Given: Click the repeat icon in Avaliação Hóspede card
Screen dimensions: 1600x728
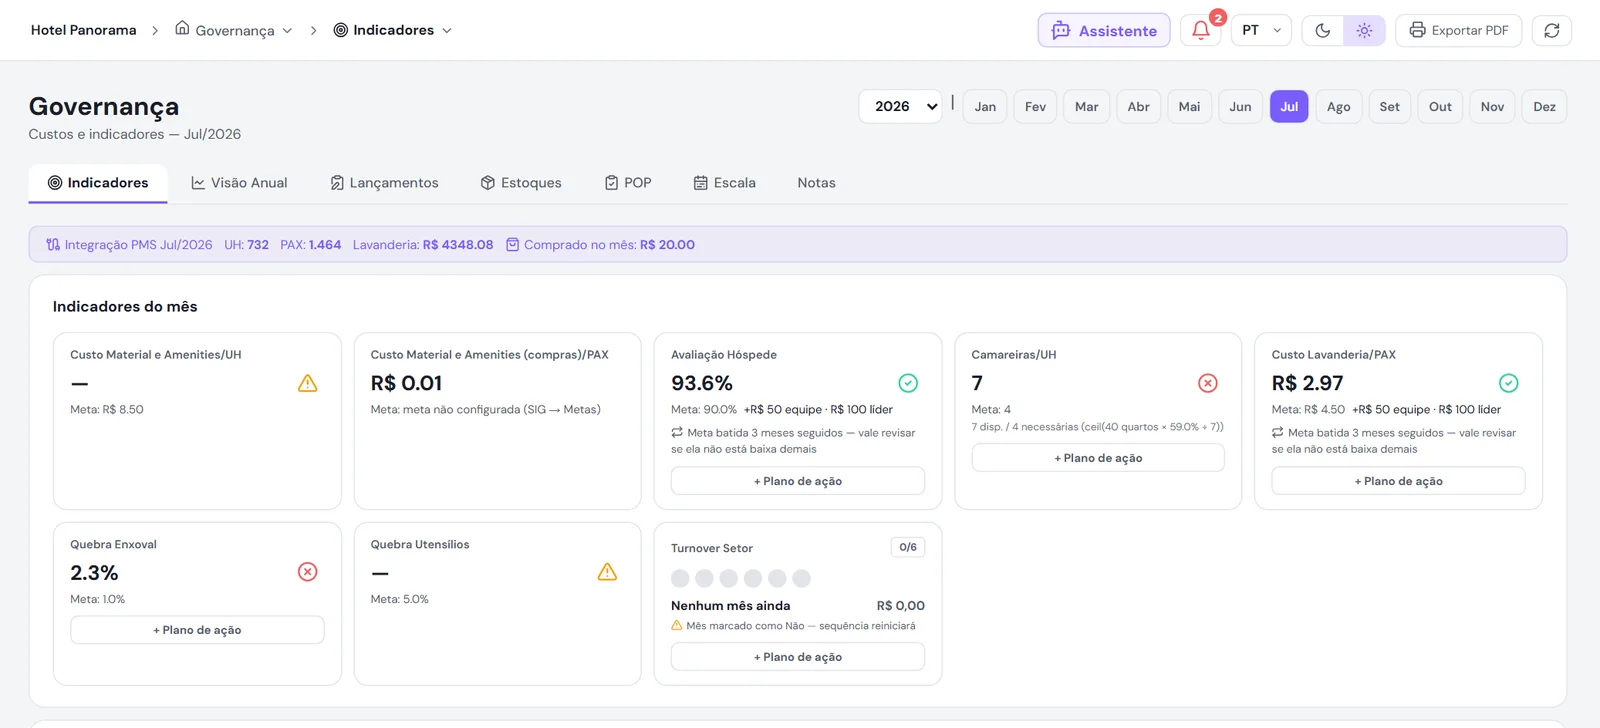Looking at the screenshot, I should [x=677, y=432].
